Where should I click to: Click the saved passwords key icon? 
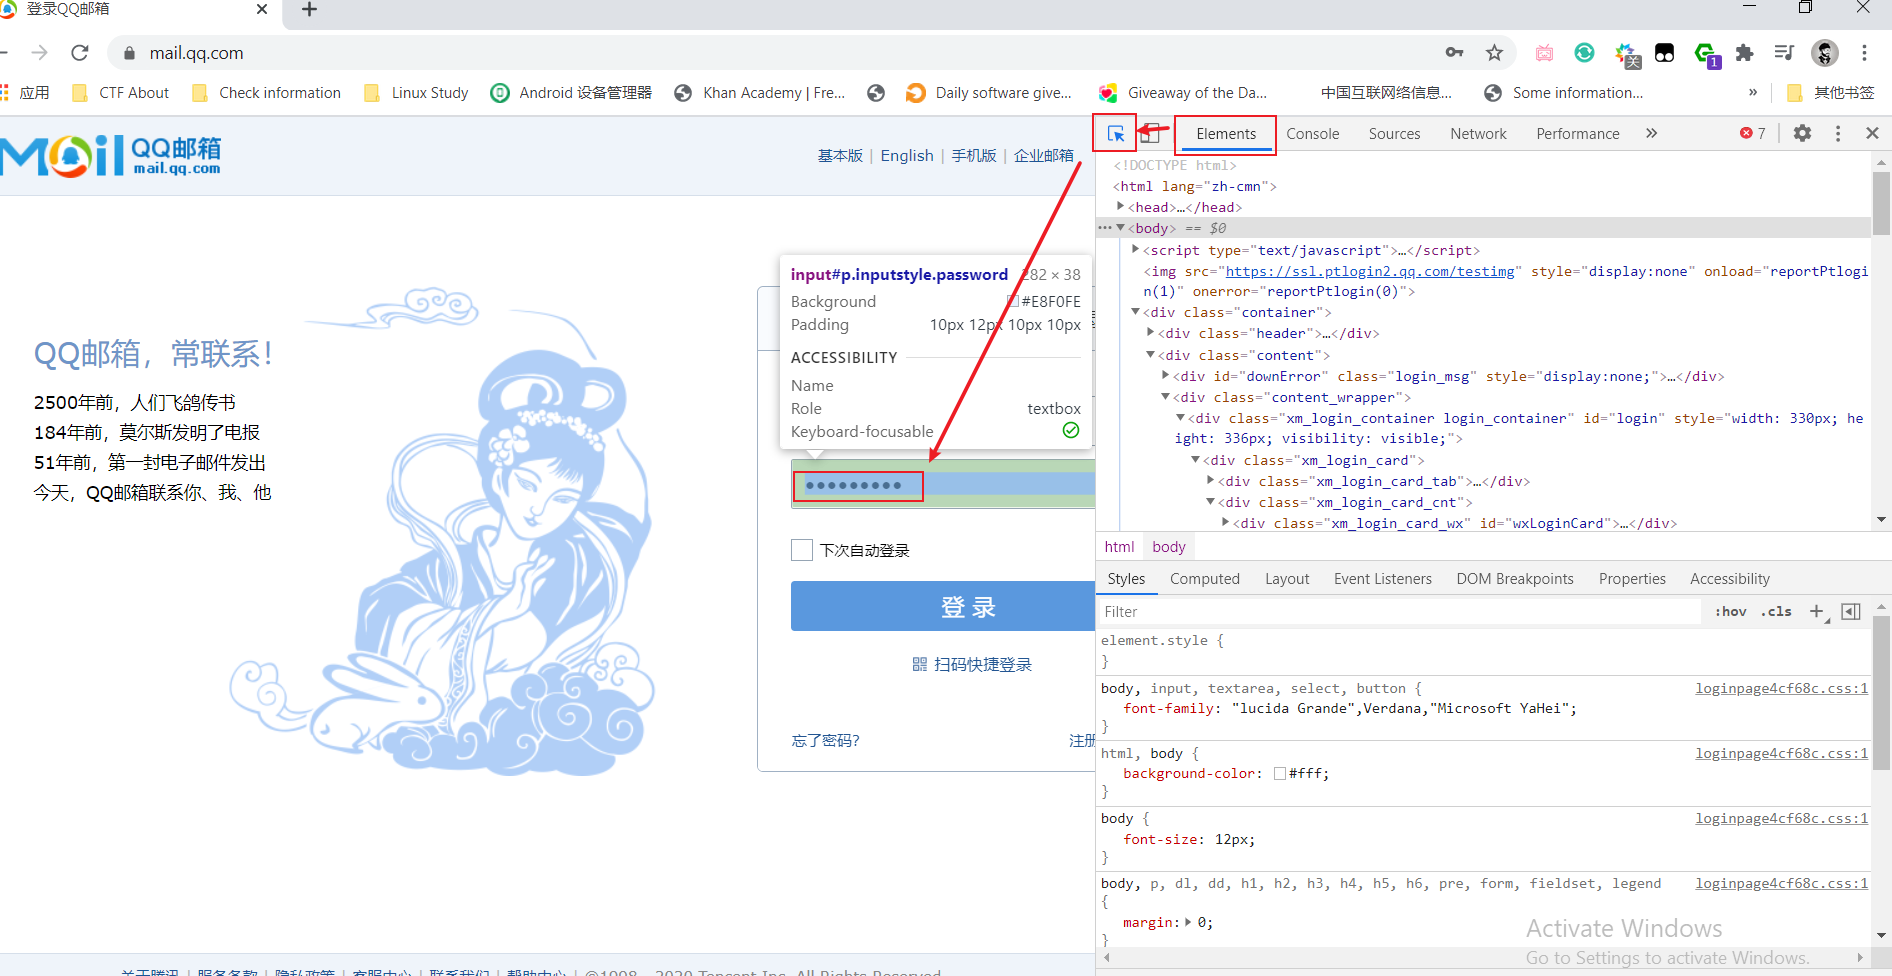click(1454, 53)
